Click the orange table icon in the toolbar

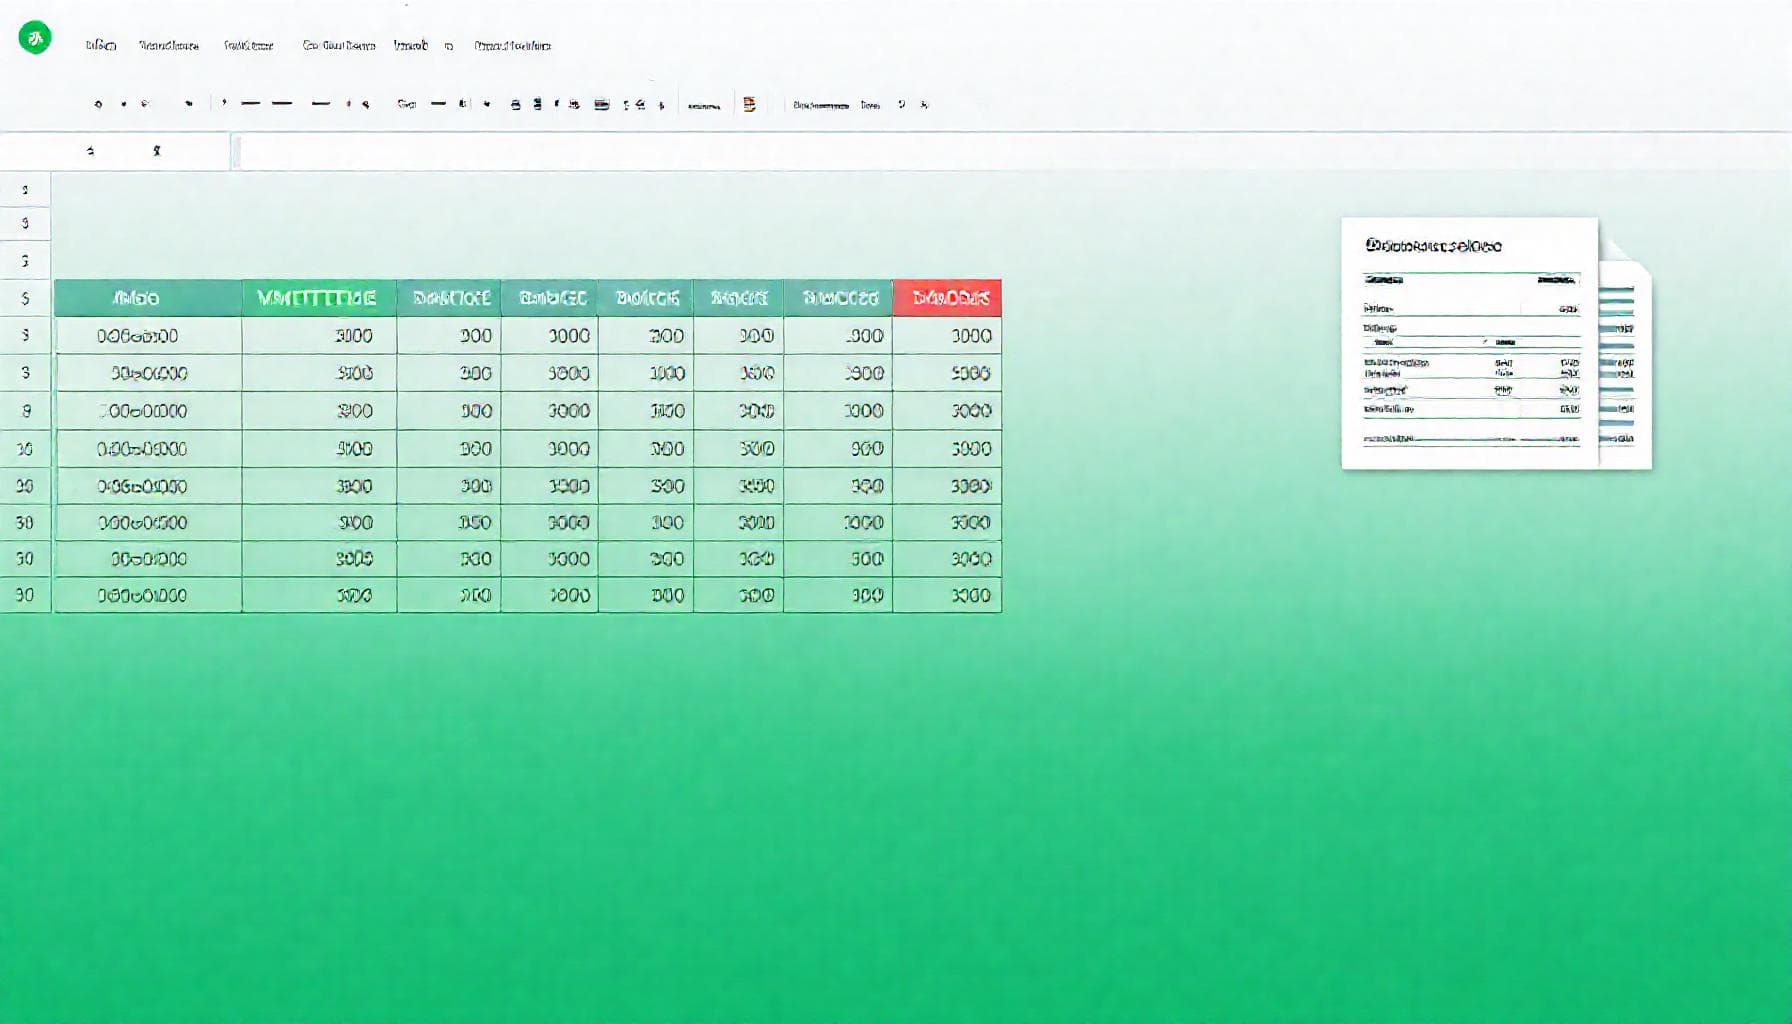[749, 104]
